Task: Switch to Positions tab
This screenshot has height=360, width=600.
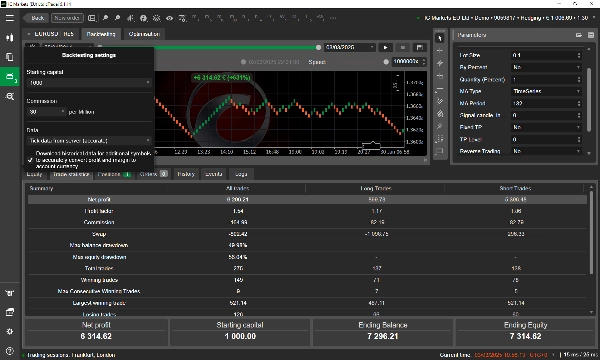Action: (x=114, y=174)
